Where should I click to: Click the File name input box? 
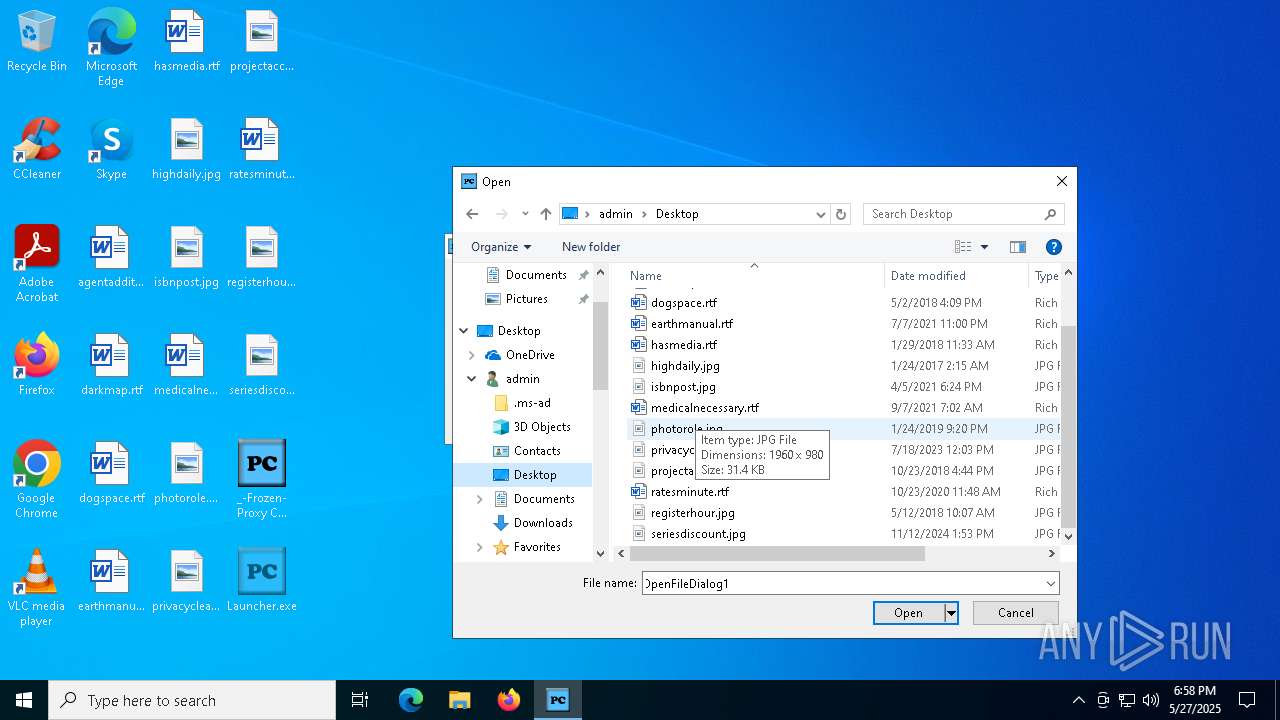[842, 583]
